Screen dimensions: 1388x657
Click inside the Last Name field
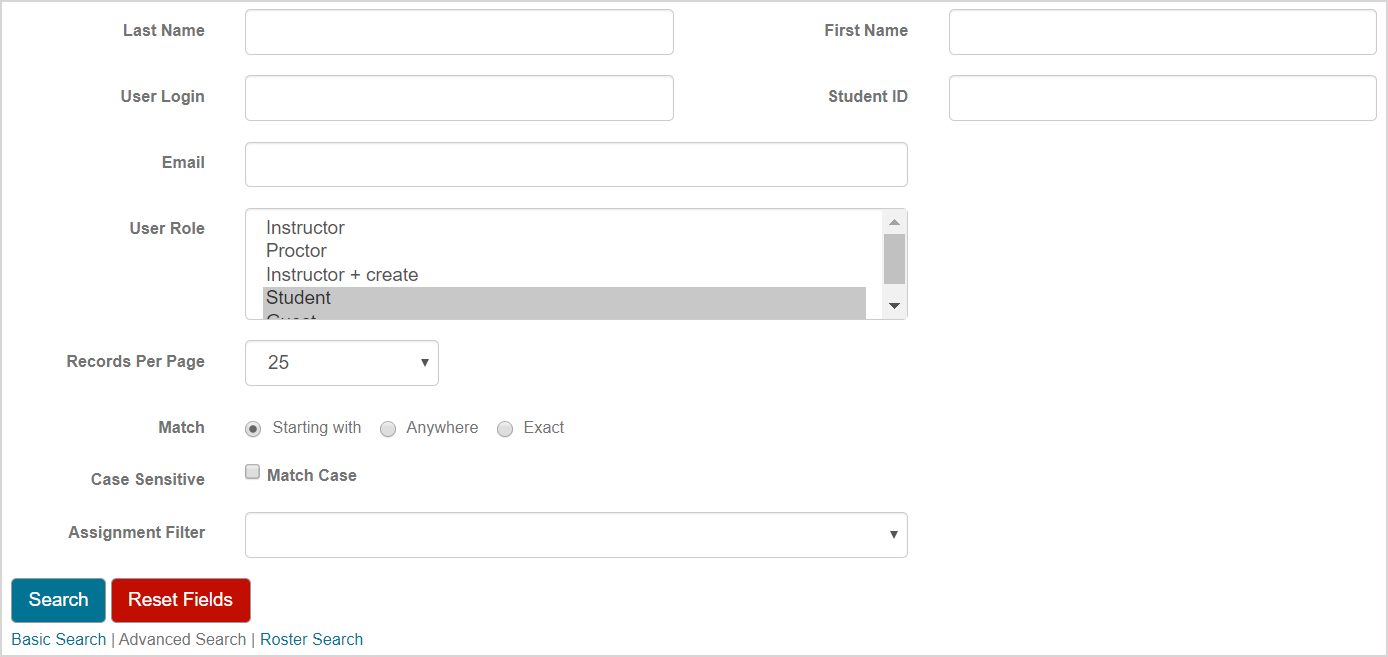coord(458,31)
